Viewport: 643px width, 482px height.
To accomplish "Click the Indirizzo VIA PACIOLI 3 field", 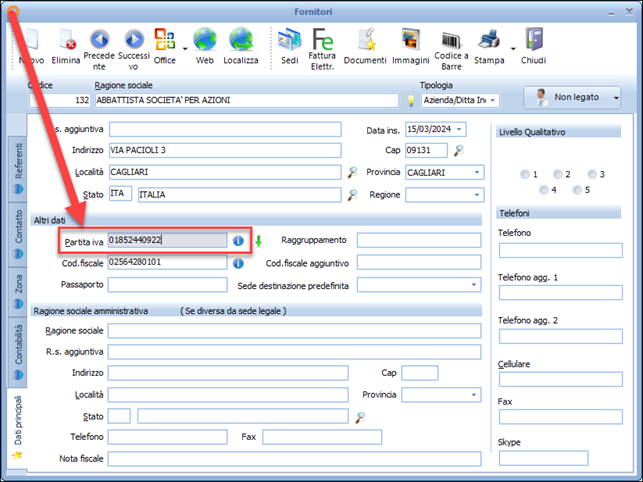I will [x=225, y=151].
